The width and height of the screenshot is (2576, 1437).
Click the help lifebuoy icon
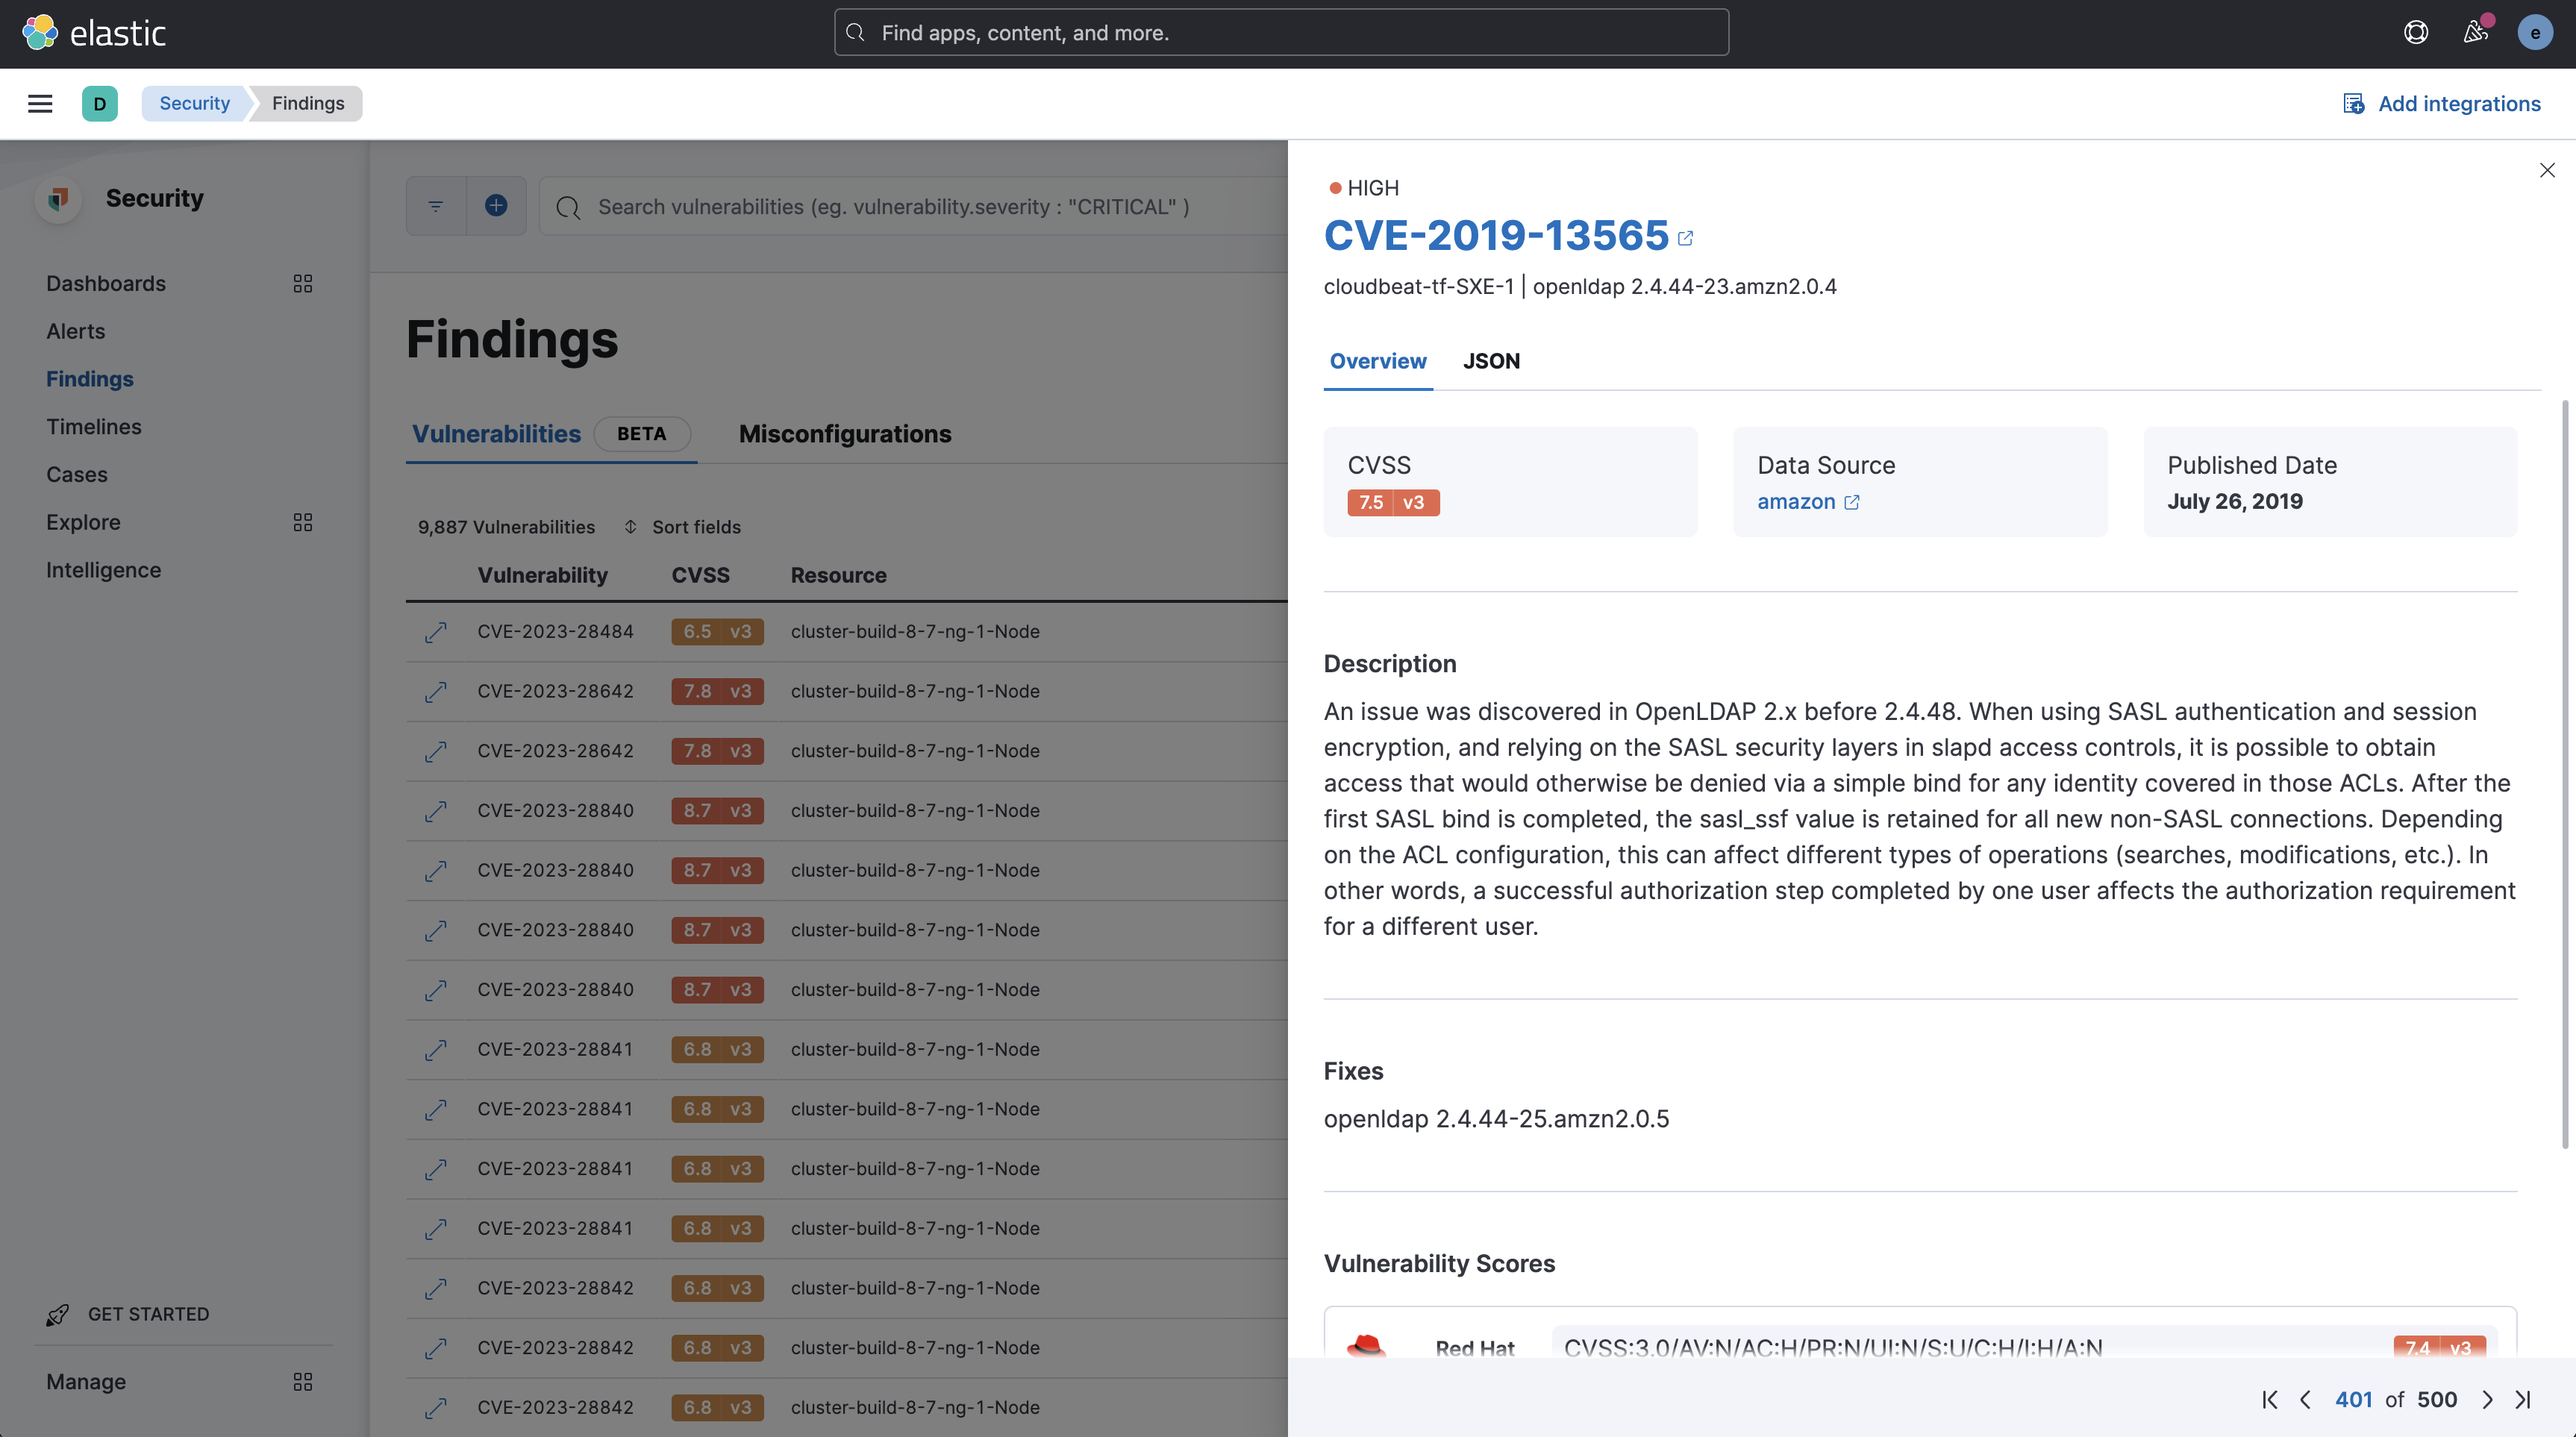pyautogui.click(x=2415, y=33)
